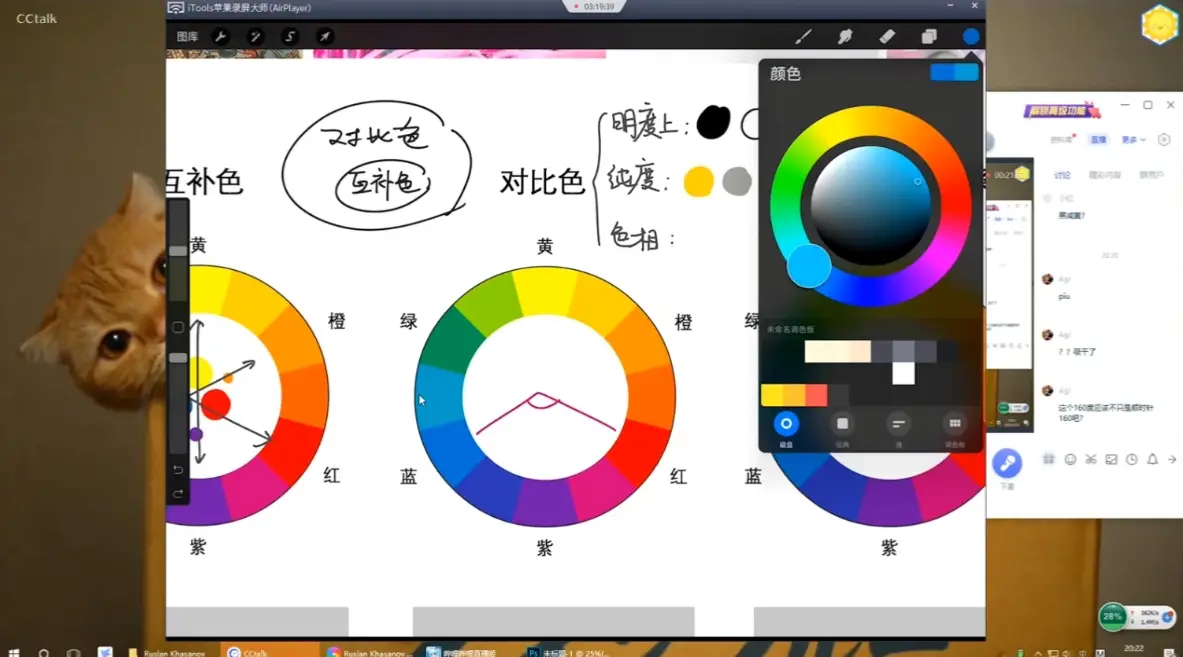Open Photoshop from the Windows taskbar
Screen dimensions: 1183x657
534,650
